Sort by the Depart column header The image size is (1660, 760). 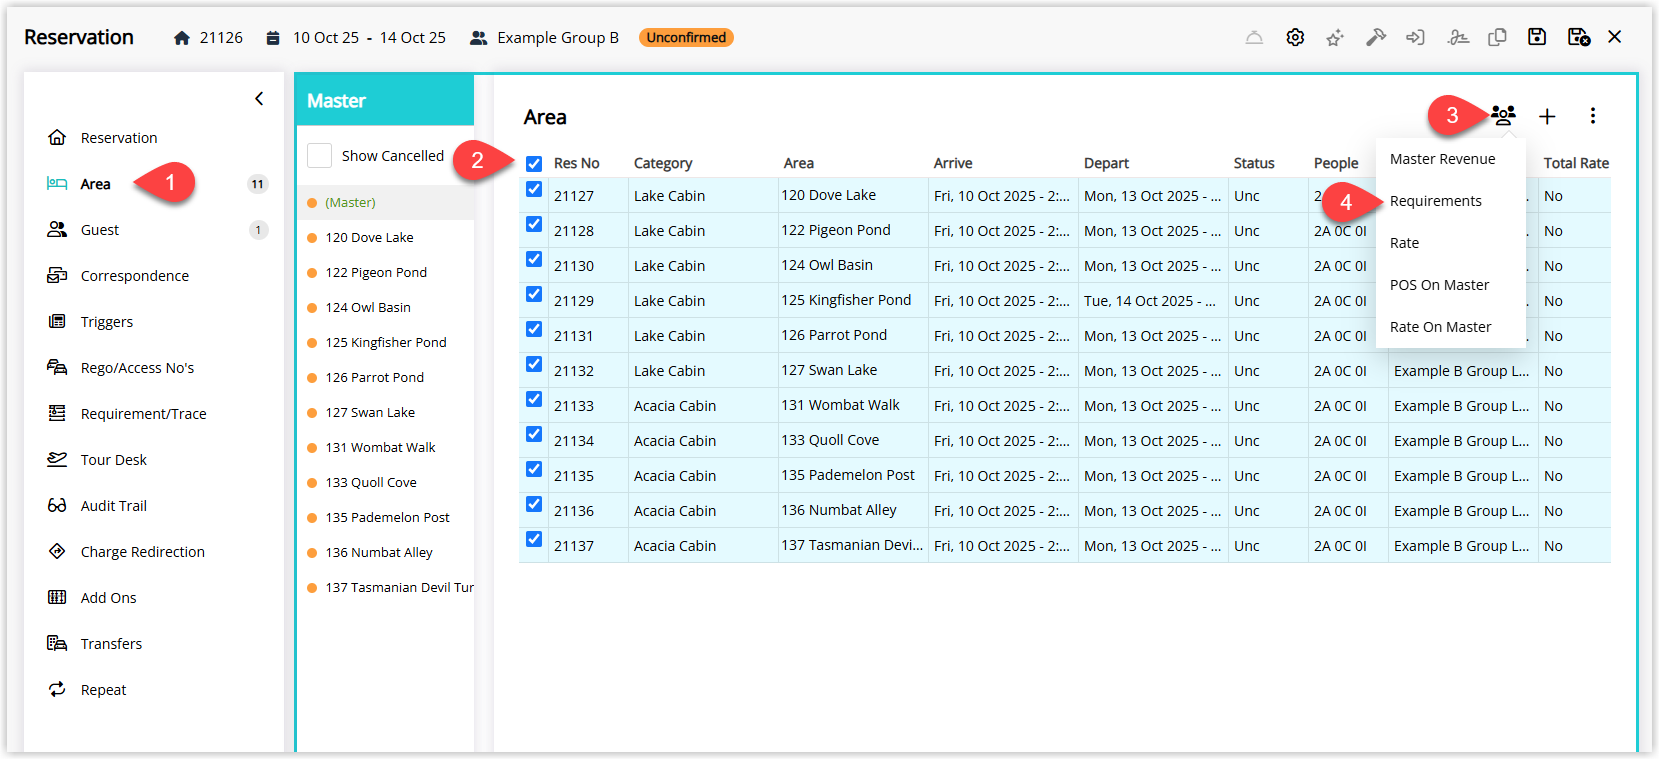coord(1106,163)
